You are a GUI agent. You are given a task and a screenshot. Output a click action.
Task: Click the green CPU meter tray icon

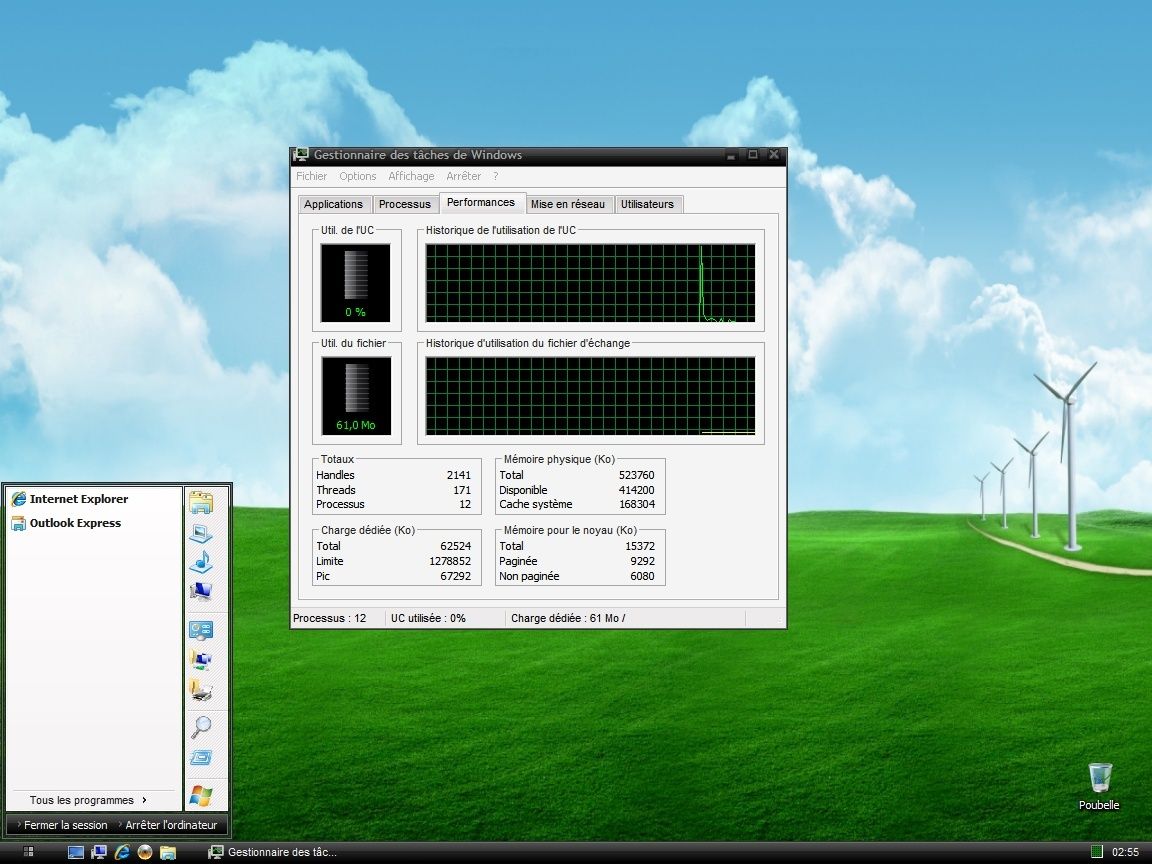[x=1097, y=852]
